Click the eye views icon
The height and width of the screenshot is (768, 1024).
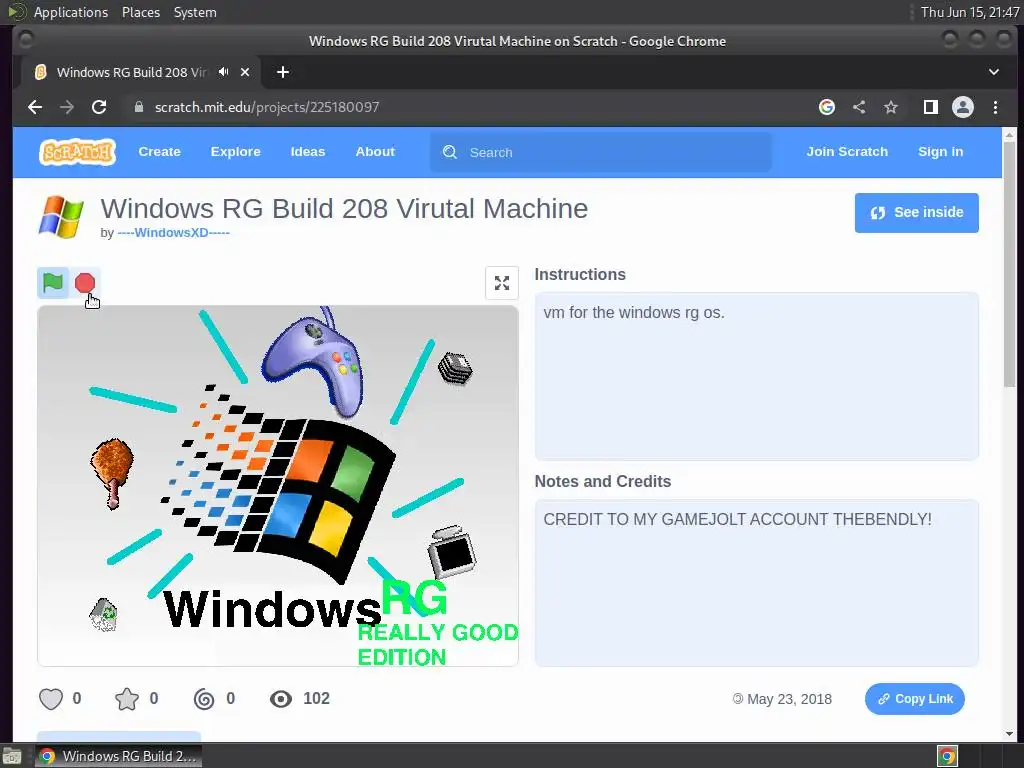[281, 699]
